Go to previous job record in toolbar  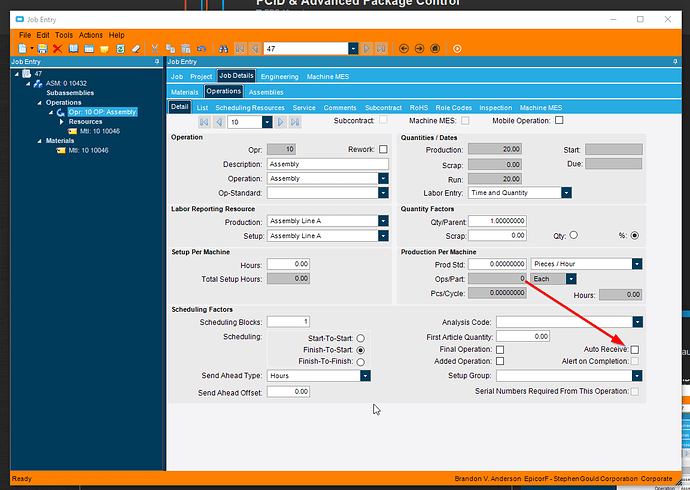click(255, 48)
